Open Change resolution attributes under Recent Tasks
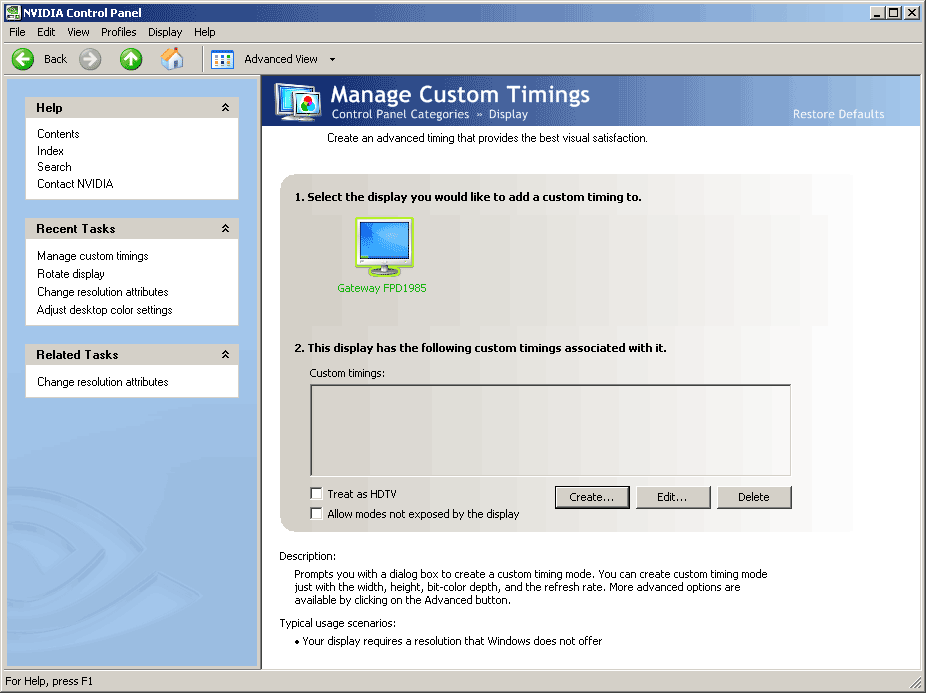This screenshot has width=926, height=693. pyautogui.click(x=103, y=292)
